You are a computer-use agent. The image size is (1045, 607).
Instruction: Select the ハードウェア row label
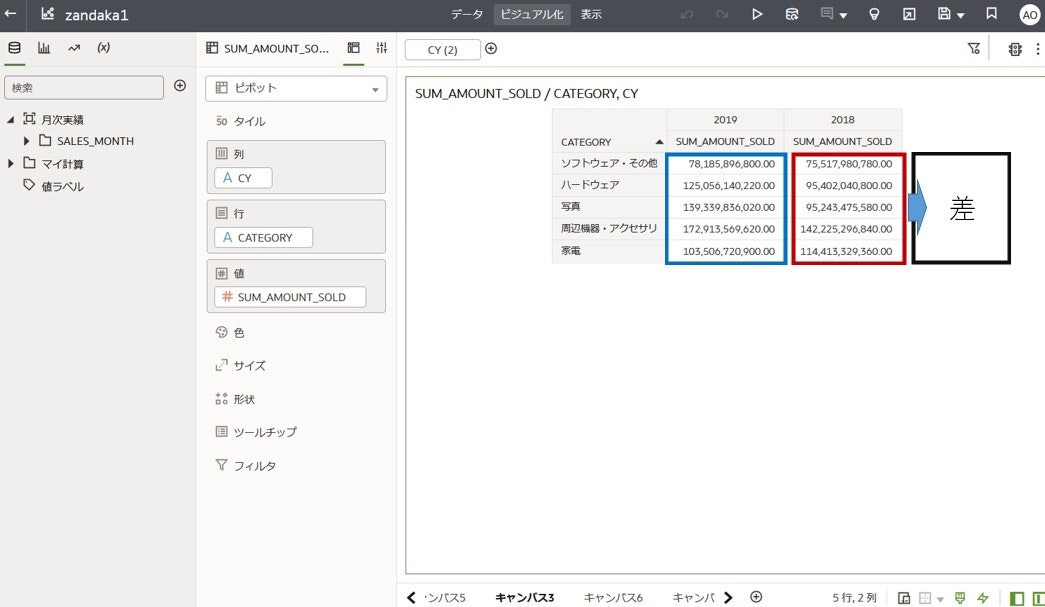point(590,185)
